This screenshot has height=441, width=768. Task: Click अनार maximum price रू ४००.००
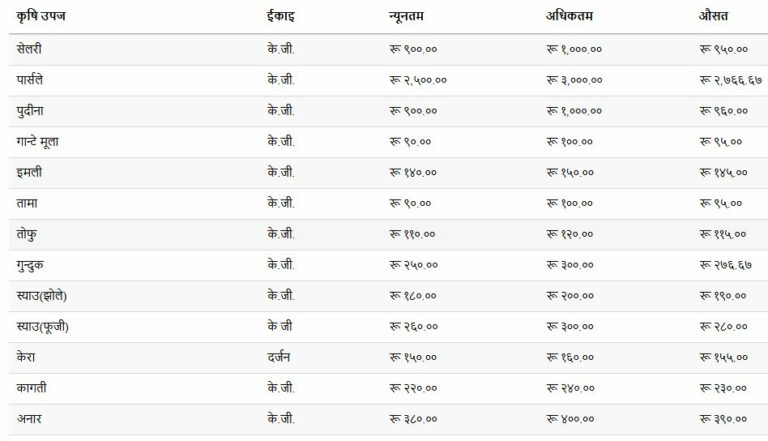tap(570, 419)
